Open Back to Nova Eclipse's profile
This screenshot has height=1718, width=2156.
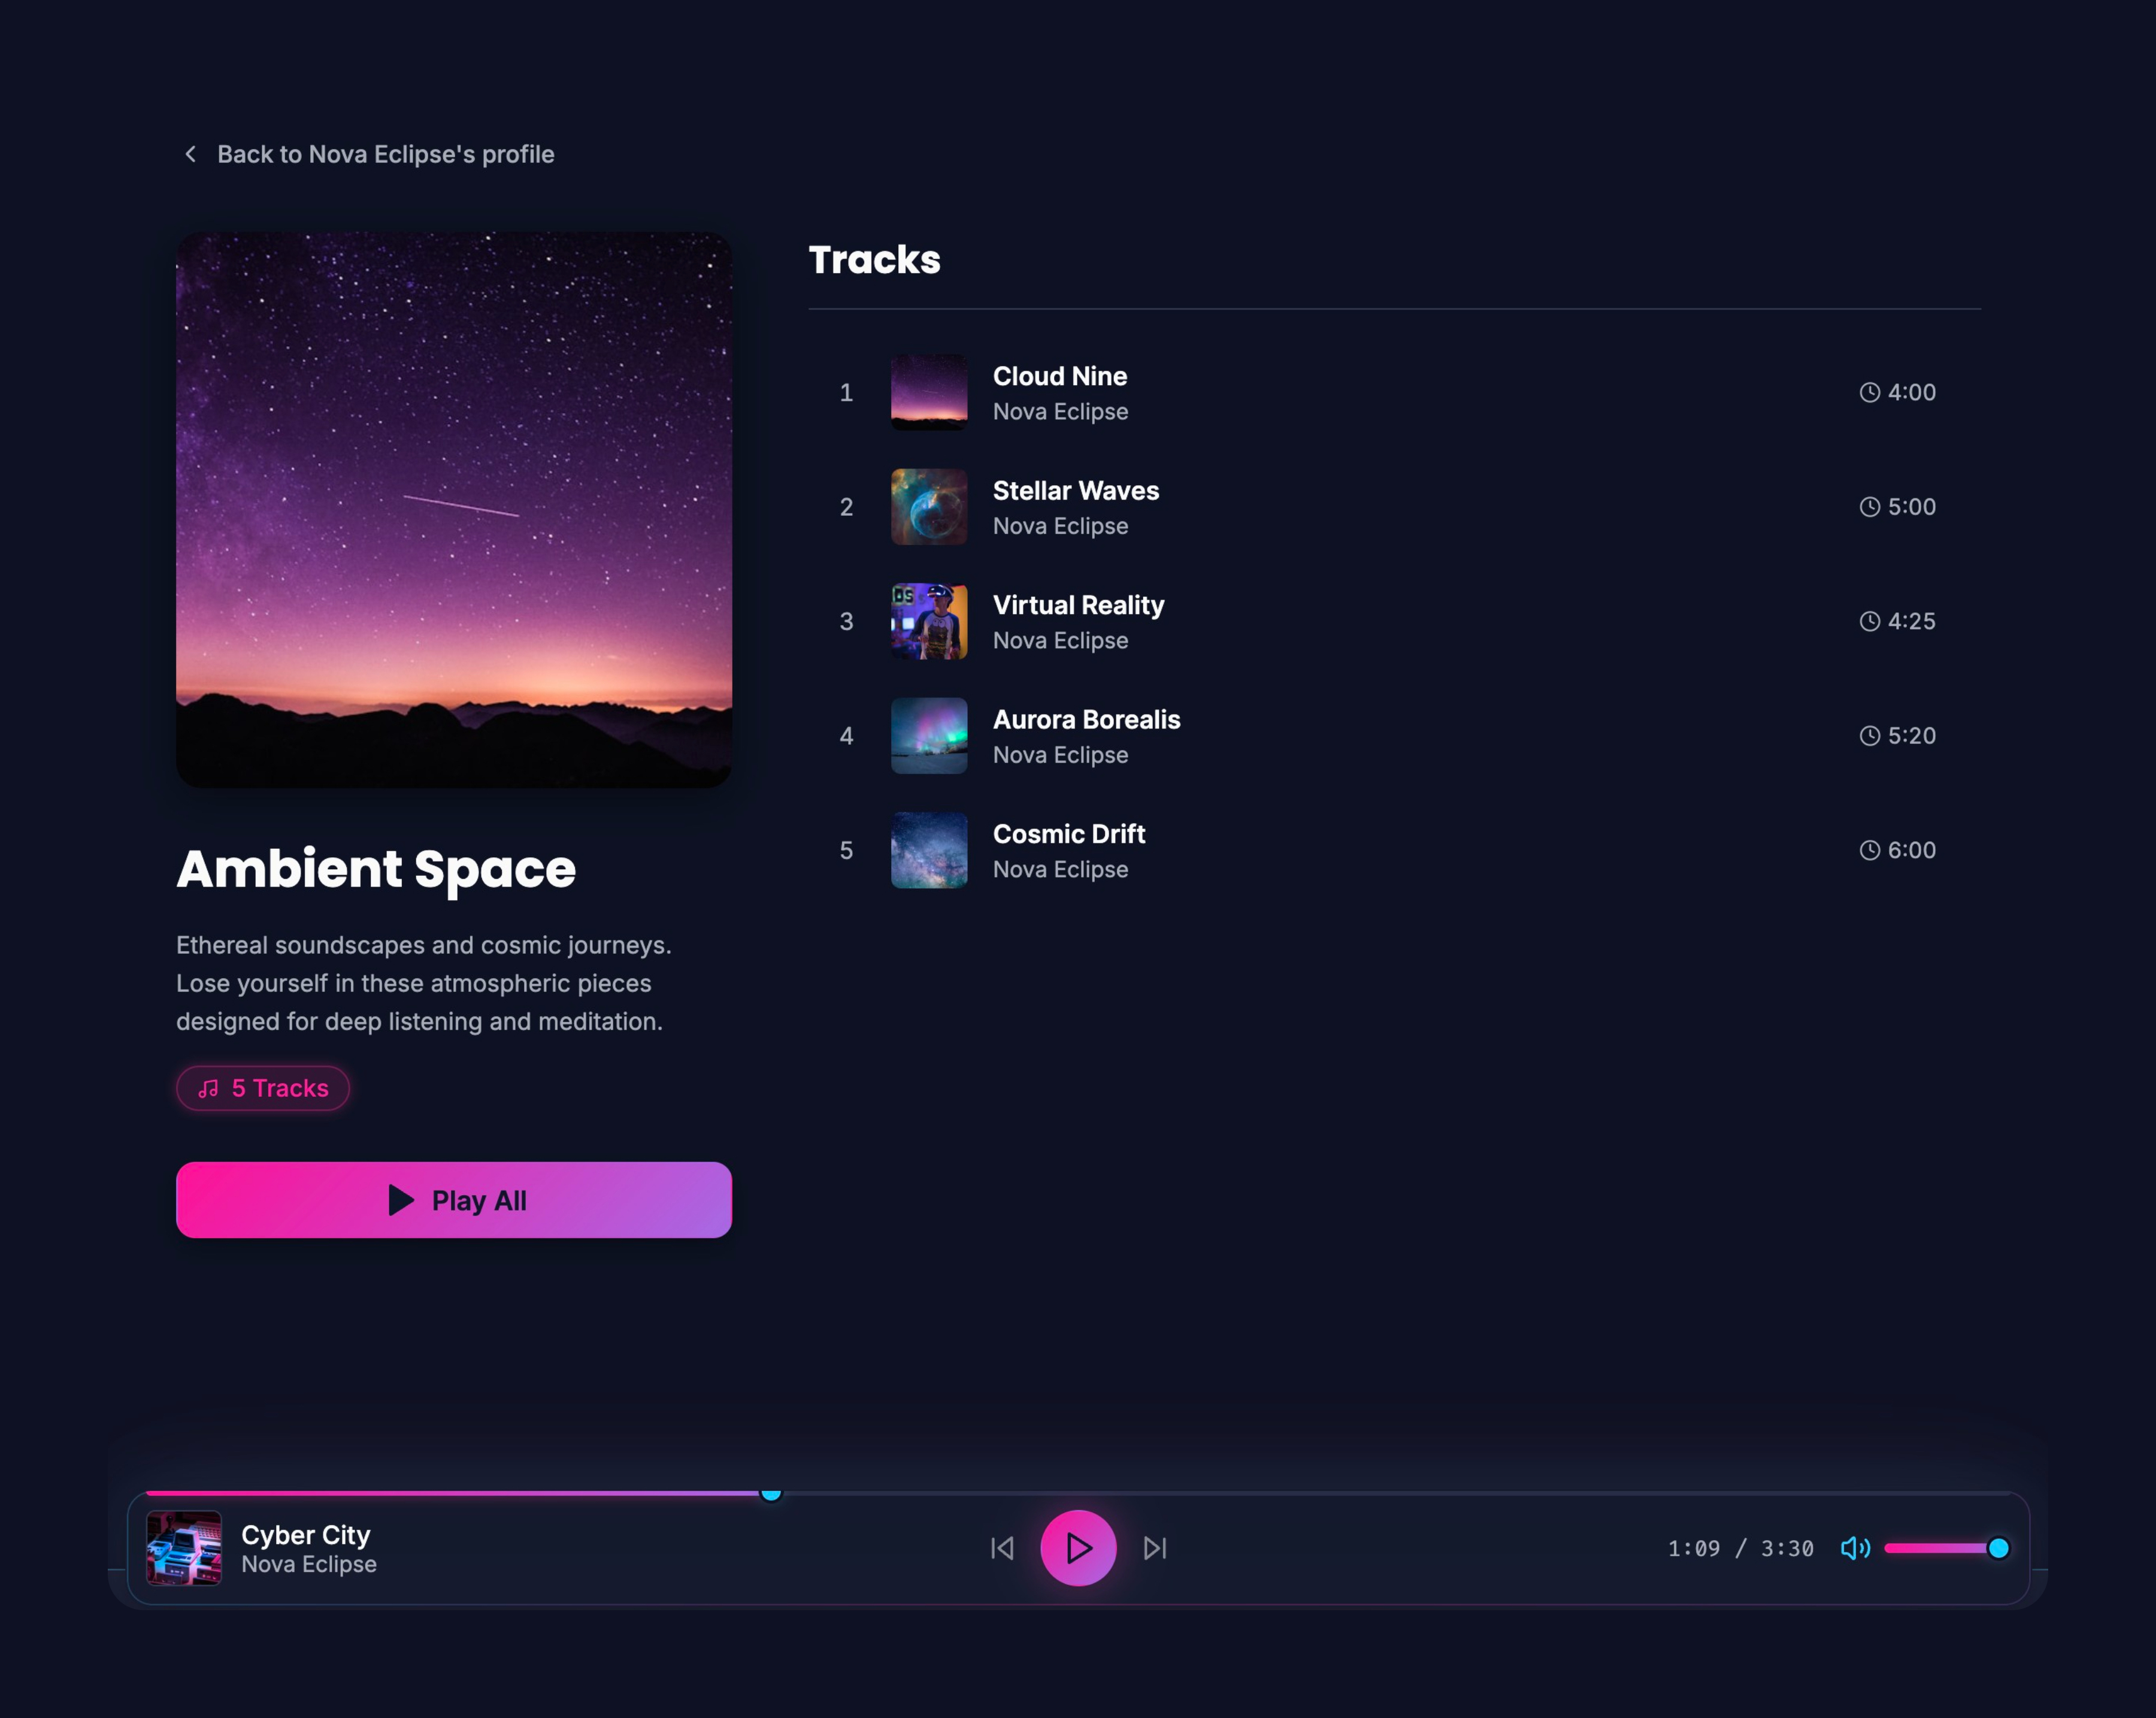386,153
